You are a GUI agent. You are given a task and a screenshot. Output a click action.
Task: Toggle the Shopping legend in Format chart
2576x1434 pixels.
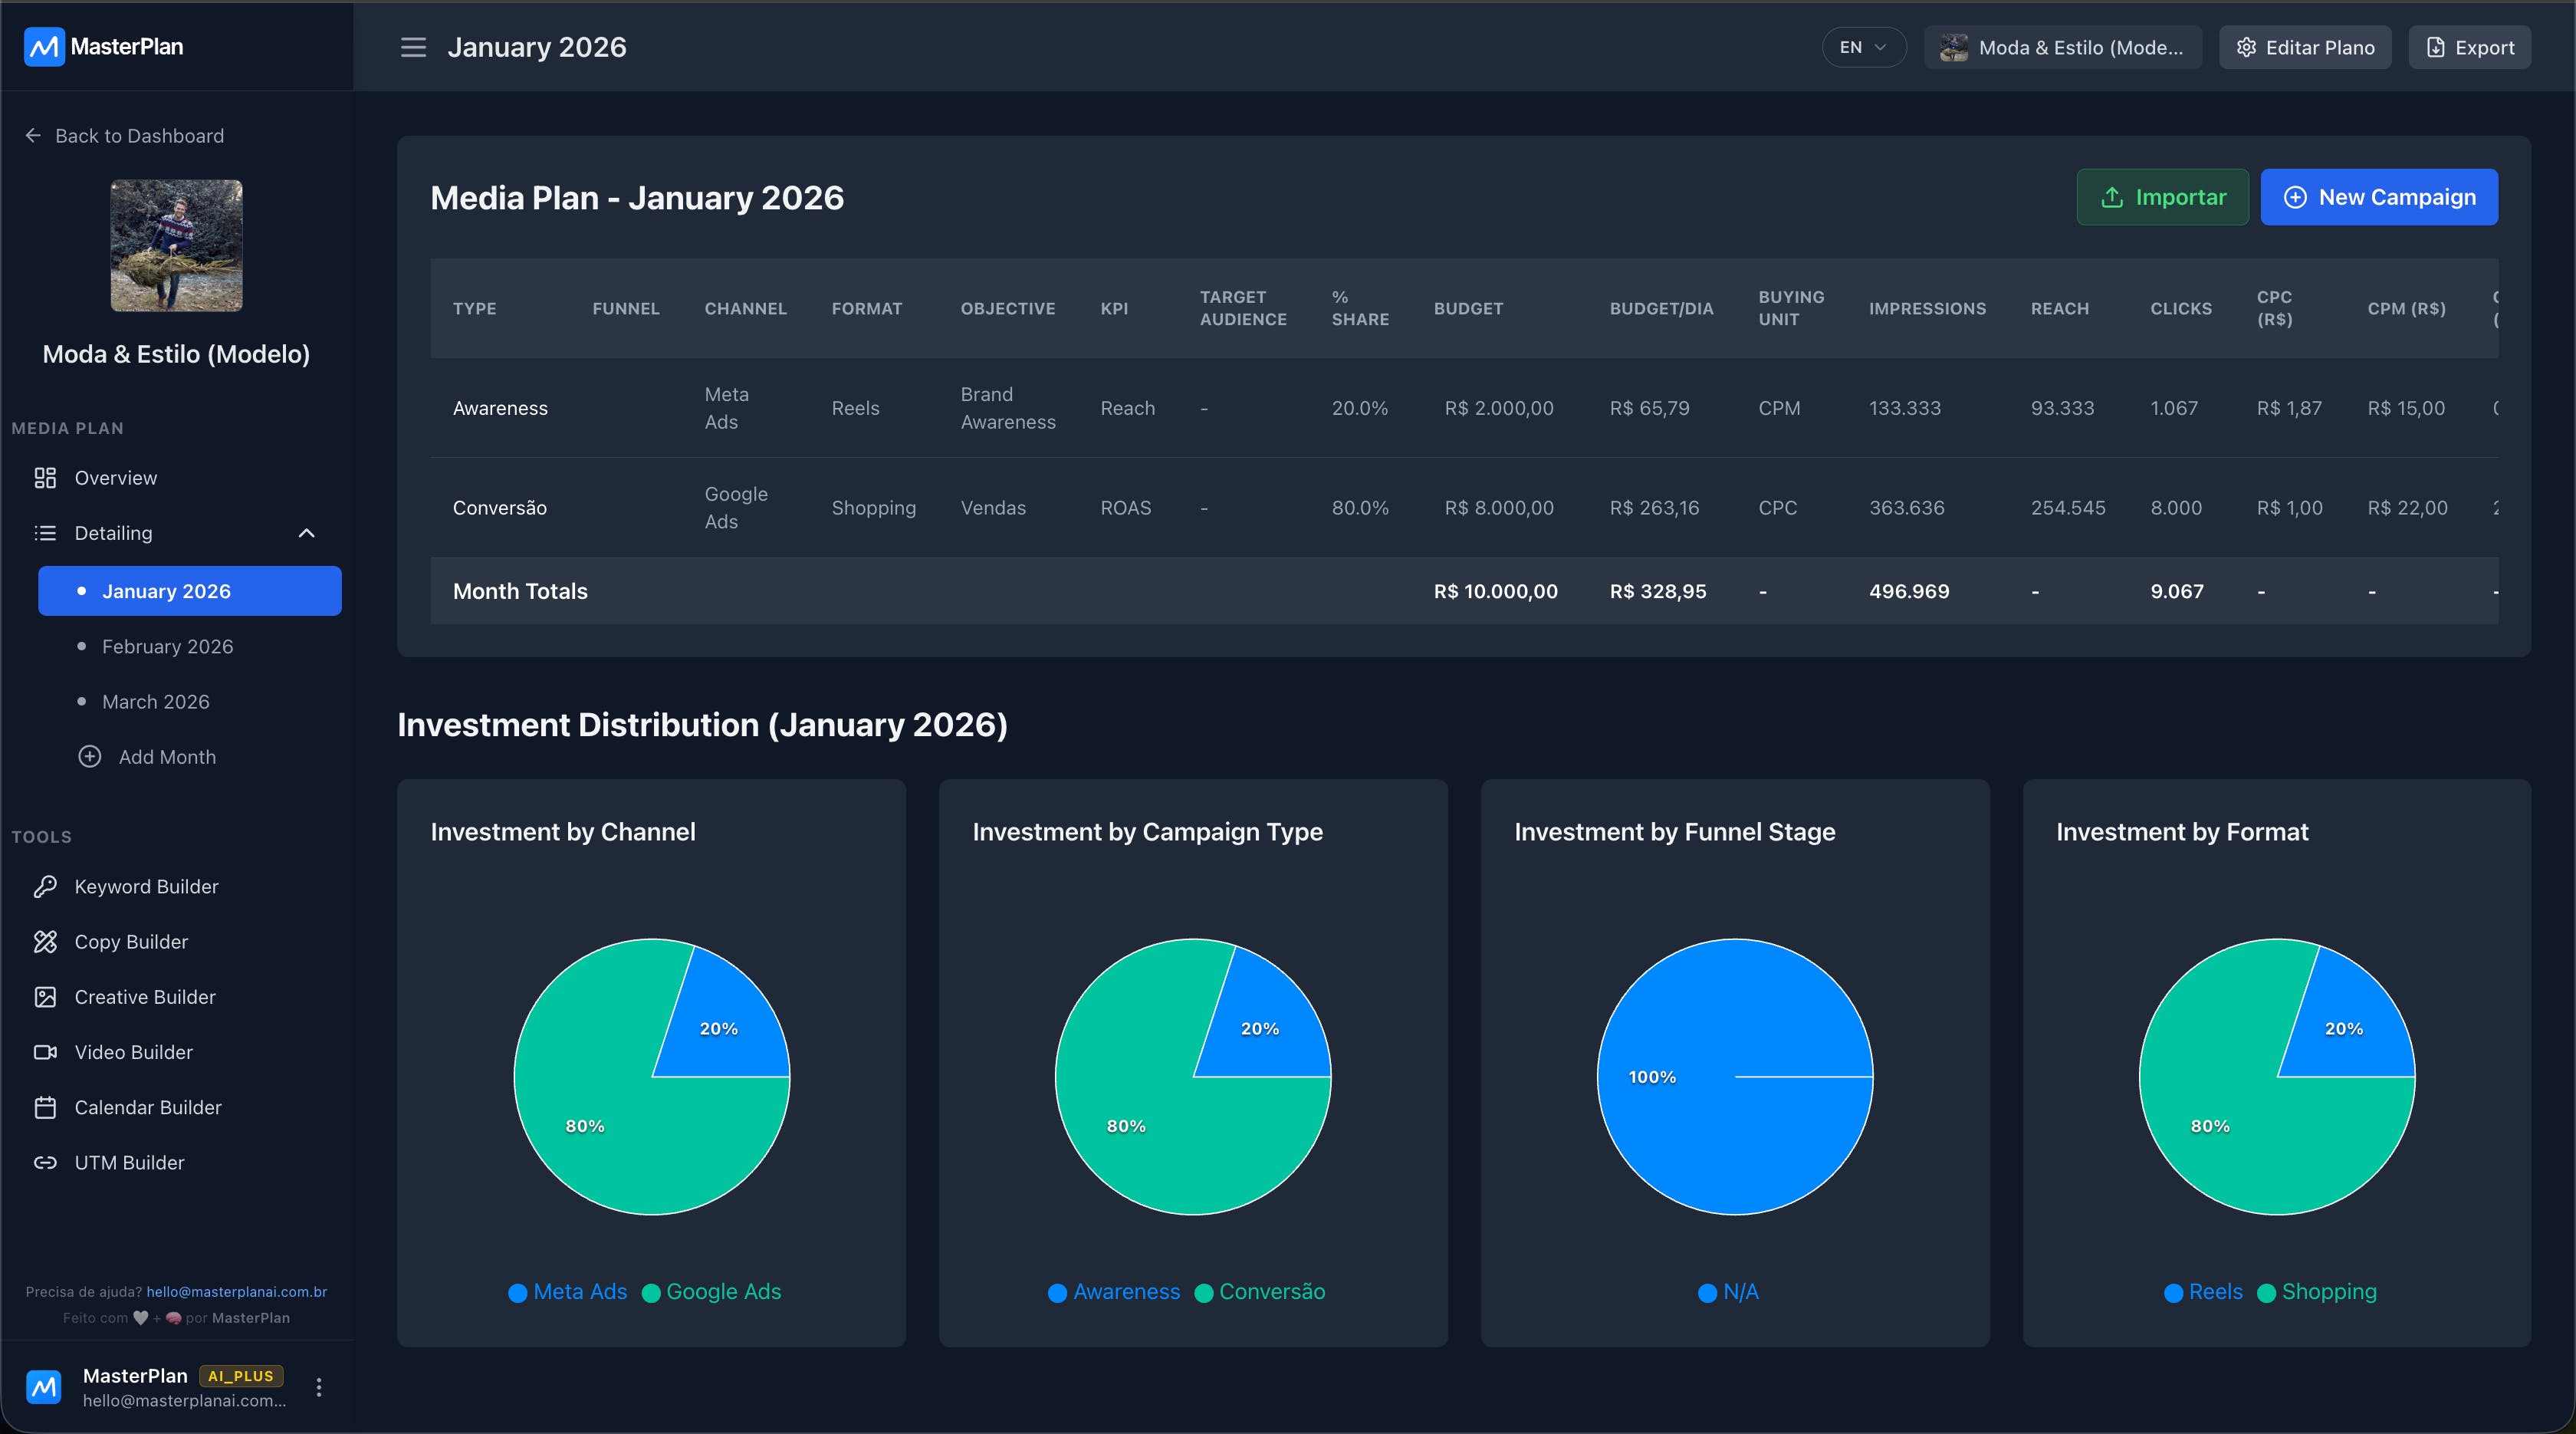[2316, 1292]
